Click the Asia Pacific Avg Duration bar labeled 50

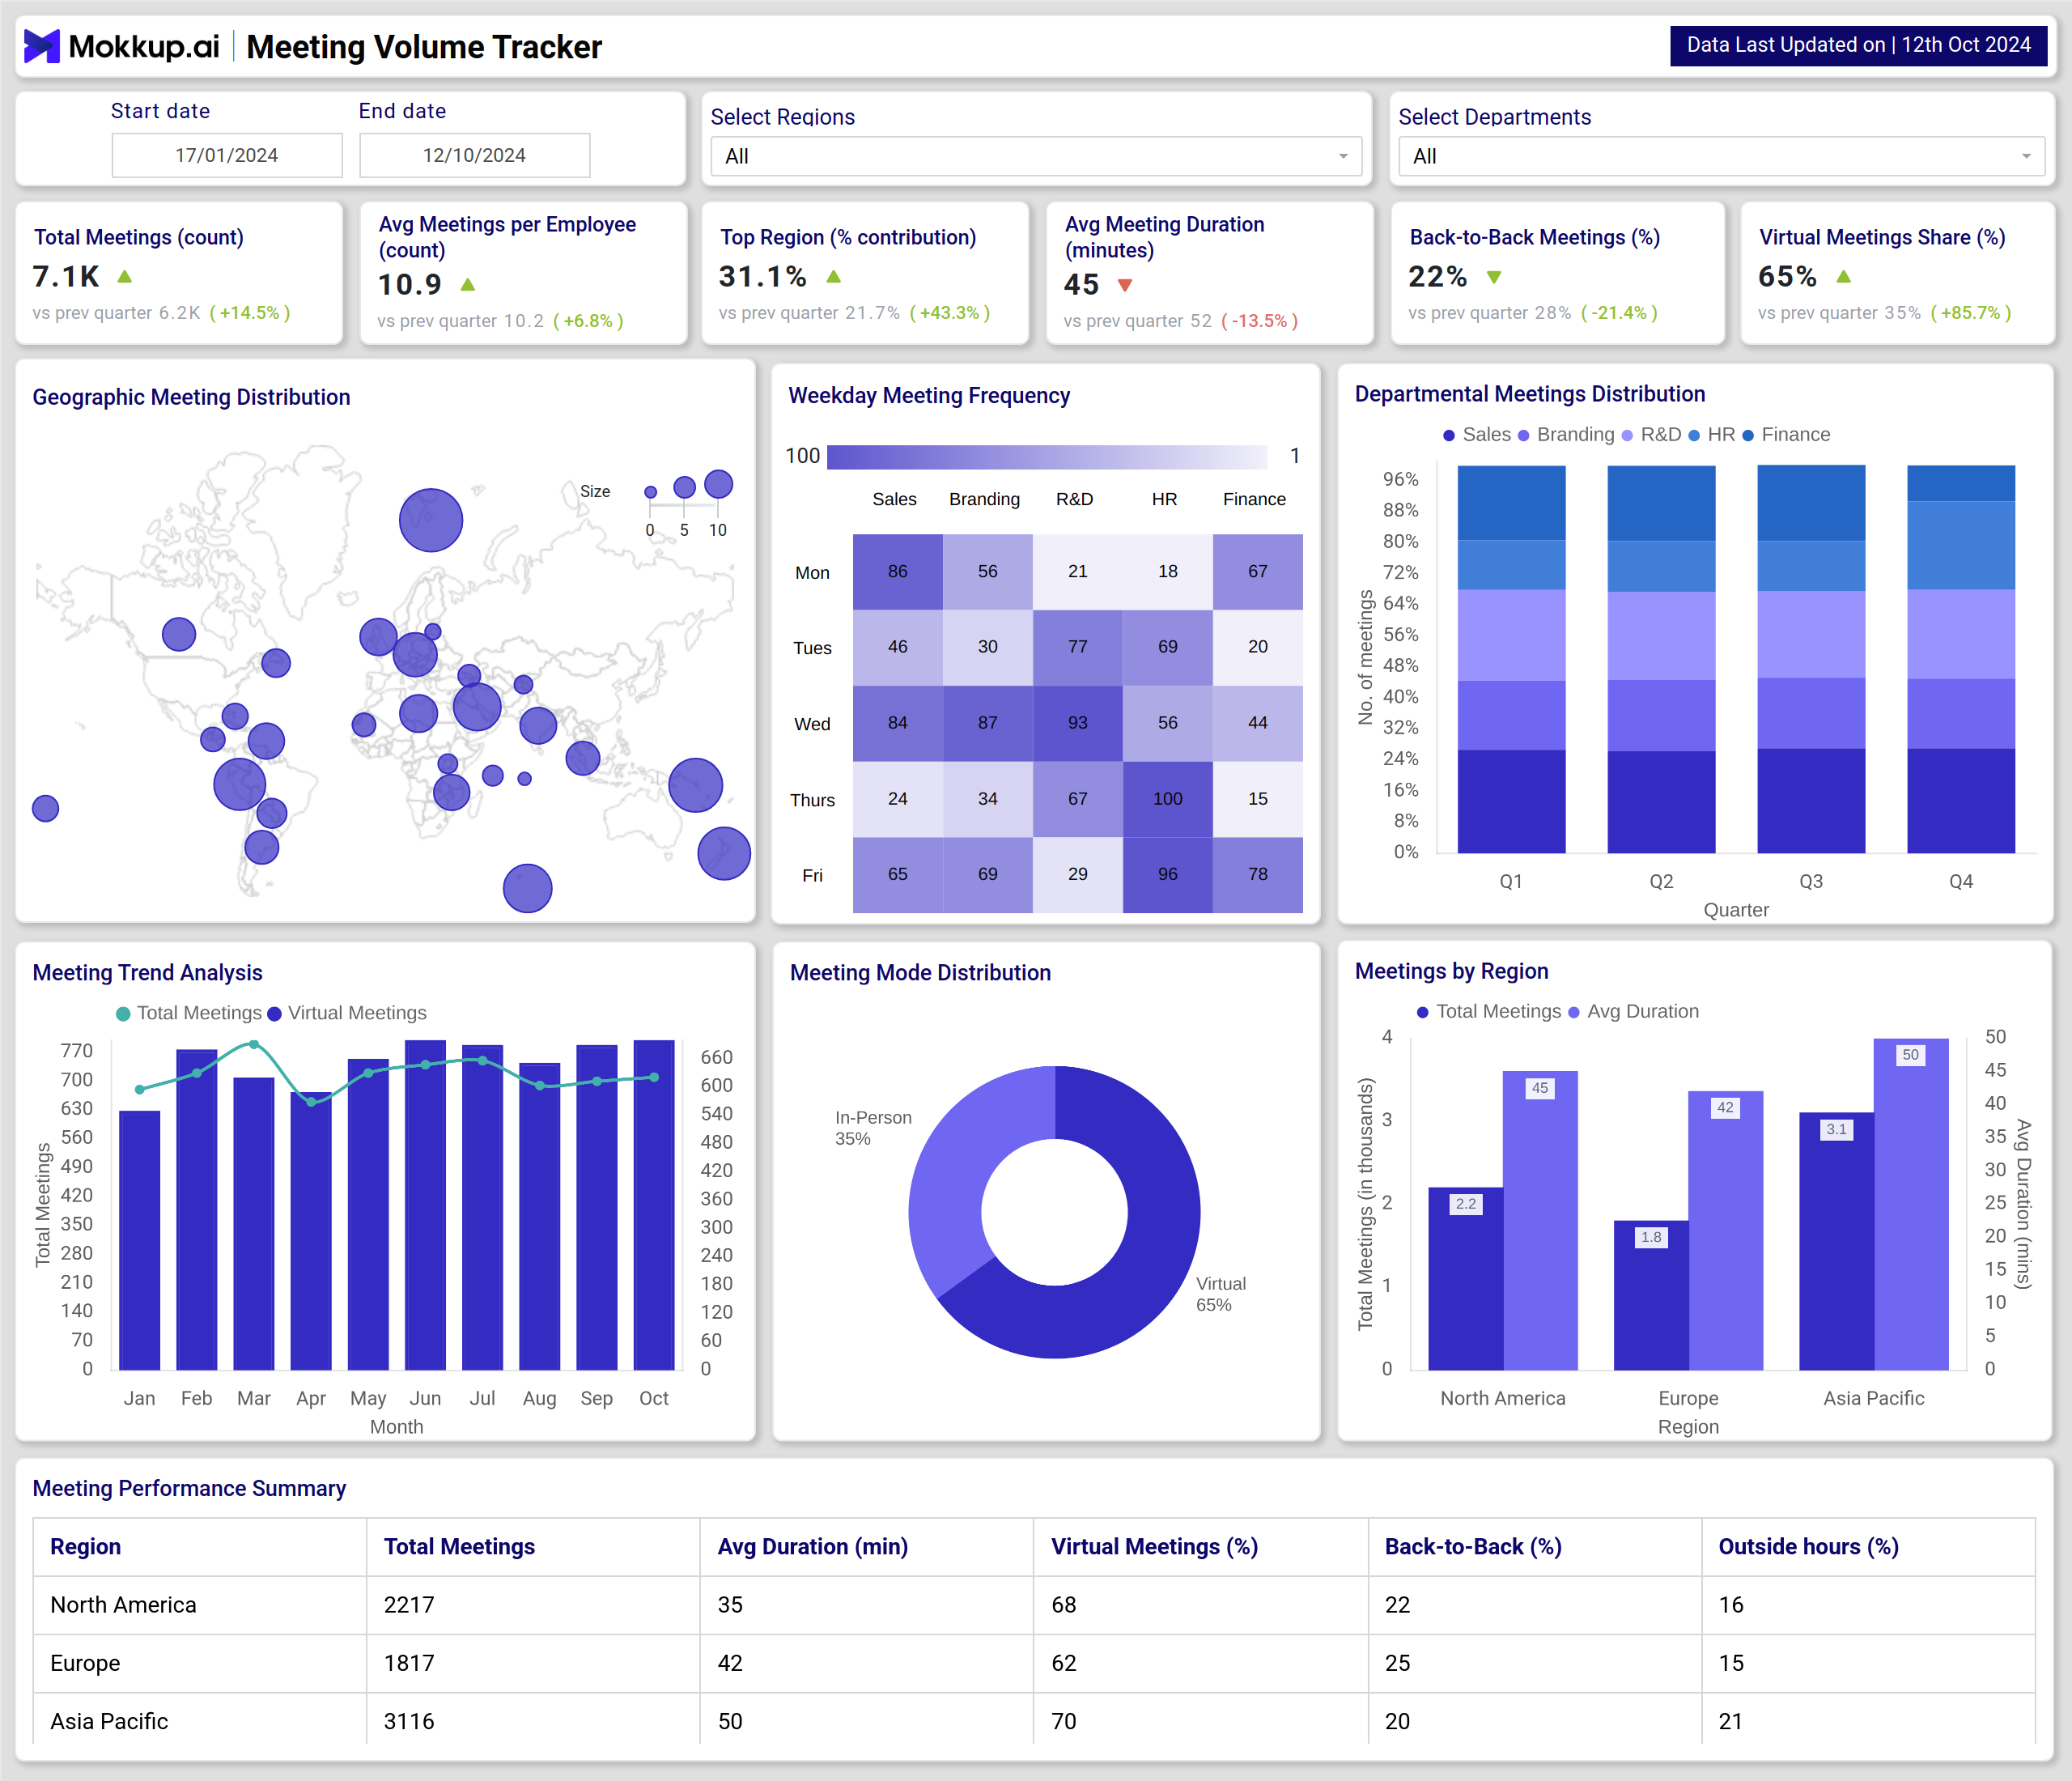pos(1911,1204)
